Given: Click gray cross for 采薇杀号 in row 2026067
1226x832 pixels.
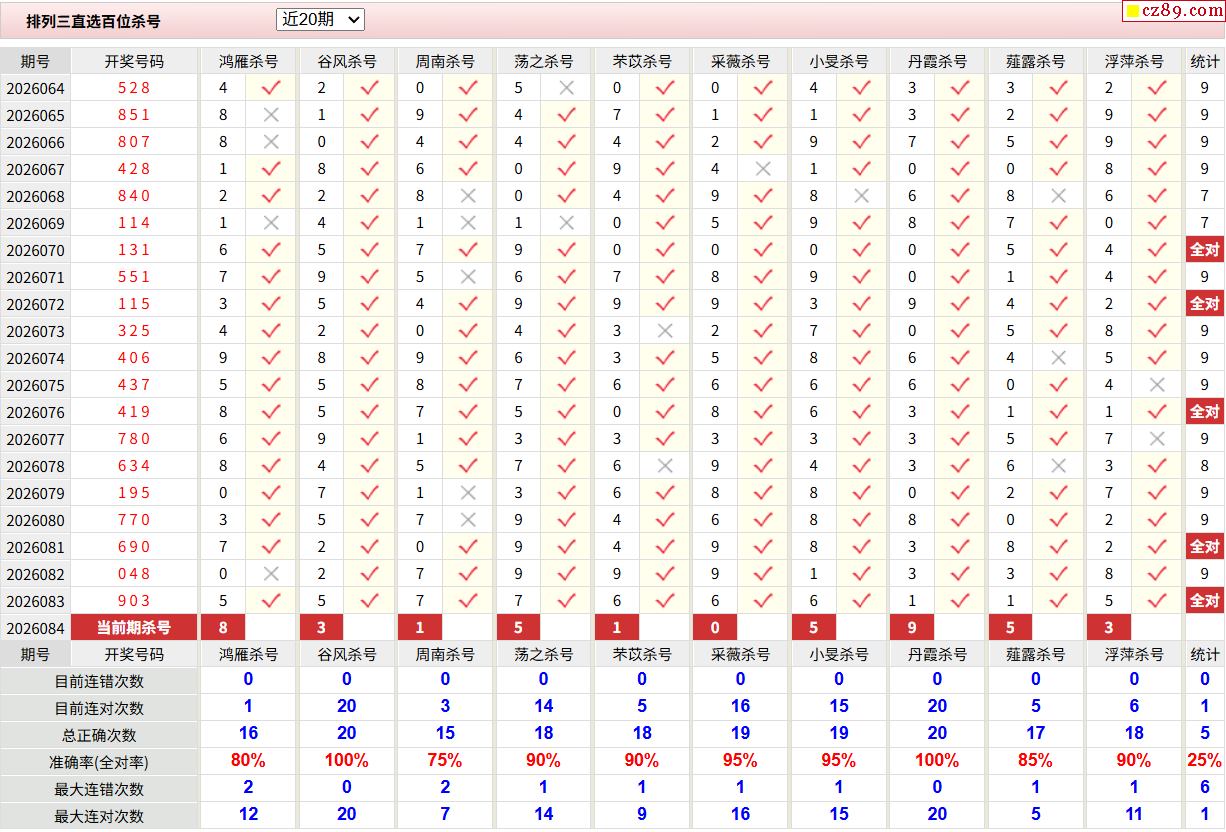Looking at the screenshot, I should click(764, 169).
